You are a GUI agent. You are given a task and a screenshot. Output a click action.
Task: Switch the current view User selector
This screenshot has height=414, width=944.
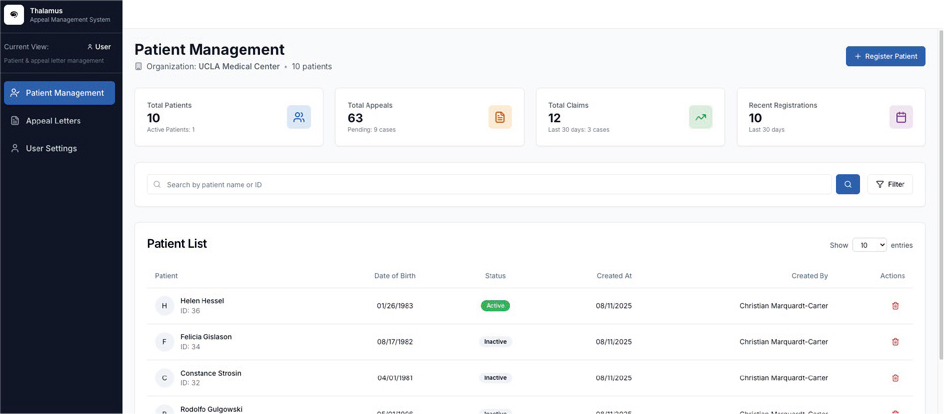tap(99, 47)
